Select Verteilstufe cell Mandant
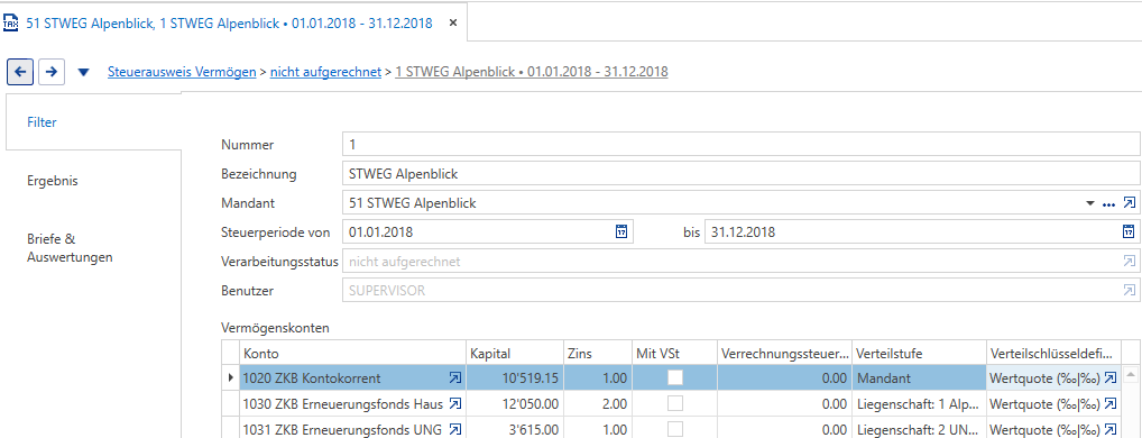 point(920,378)
